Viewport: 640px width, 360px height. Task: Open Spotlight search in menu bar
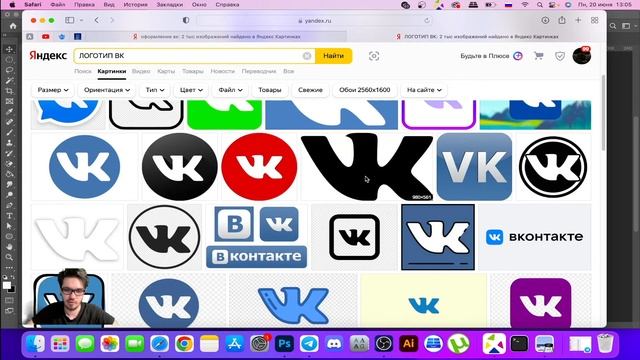540,4
